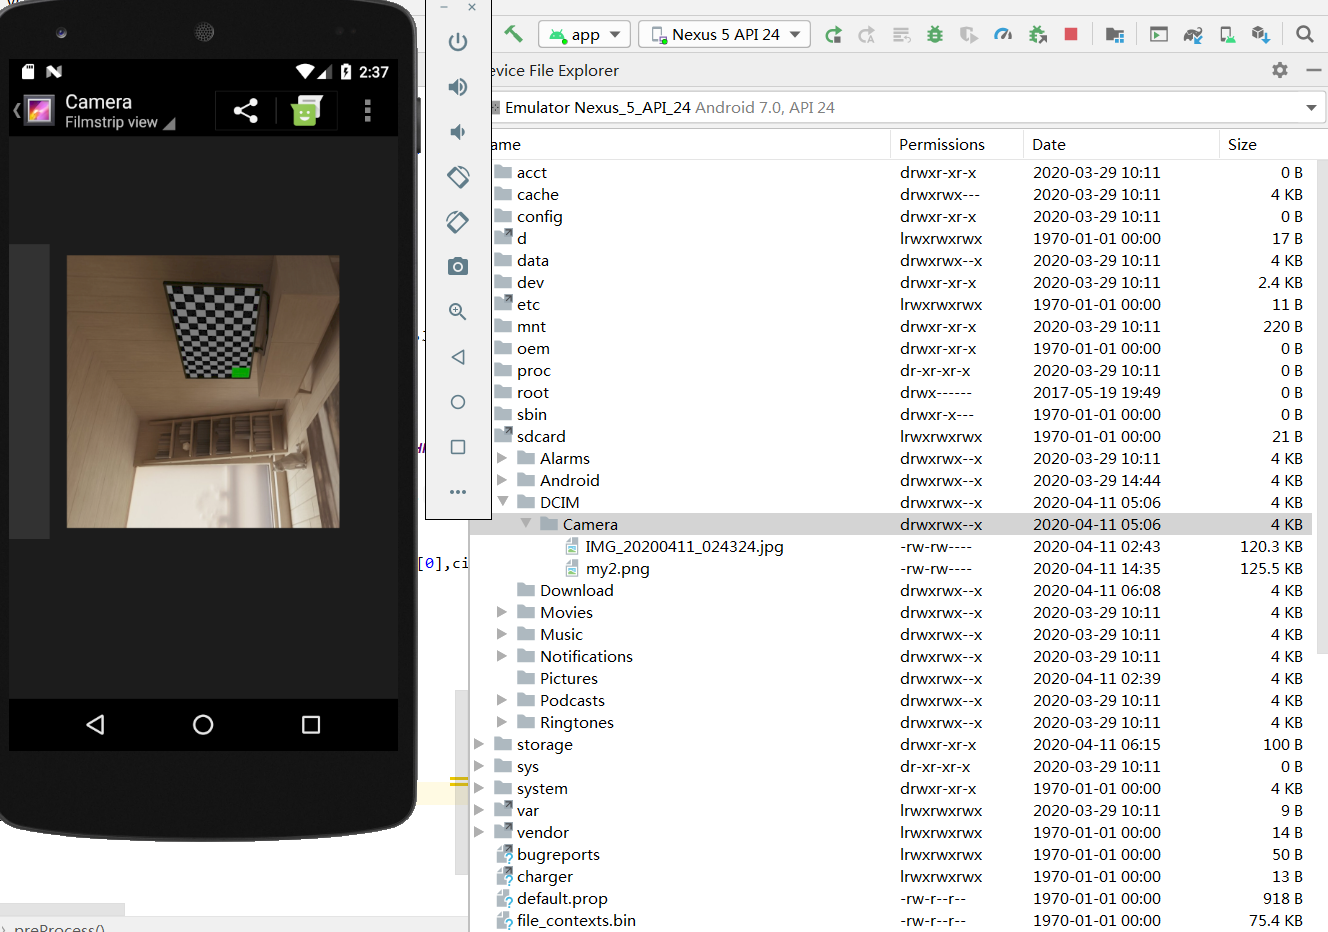The image size is (1328, 932).
Task: Increase emulator volume with volume up icon
Action: [x=457, y=86]
